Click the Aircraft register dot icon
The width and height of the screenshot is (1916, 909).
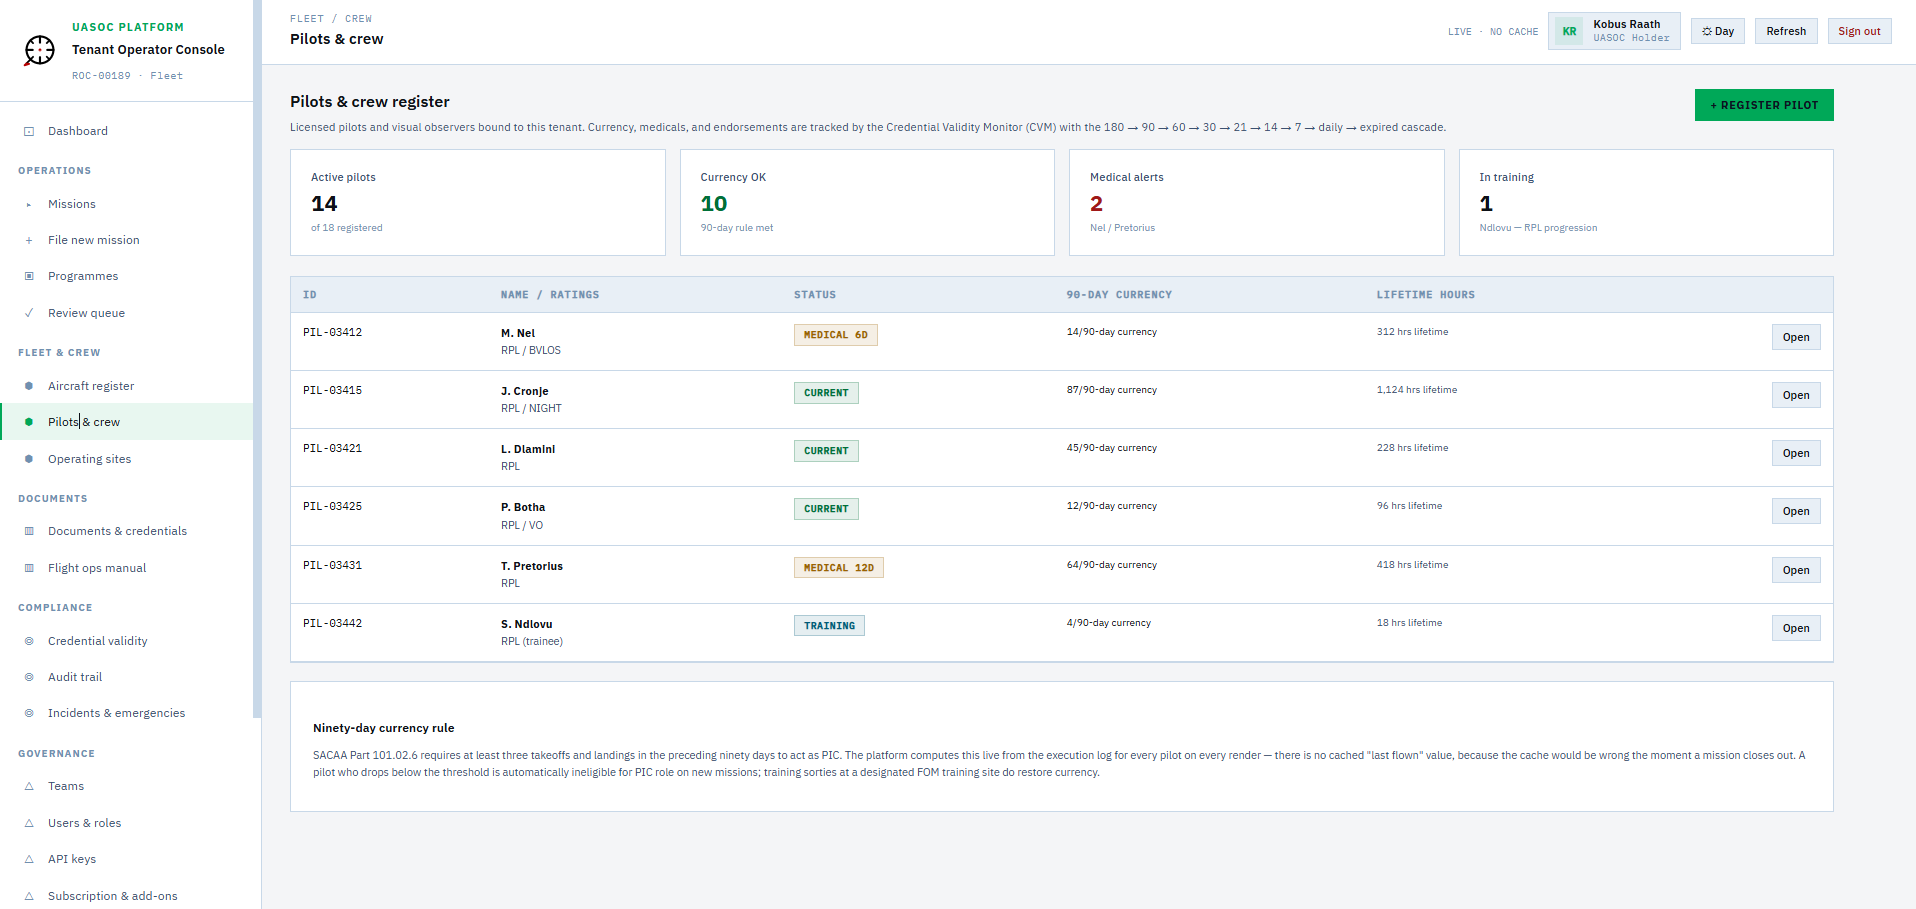29,386
